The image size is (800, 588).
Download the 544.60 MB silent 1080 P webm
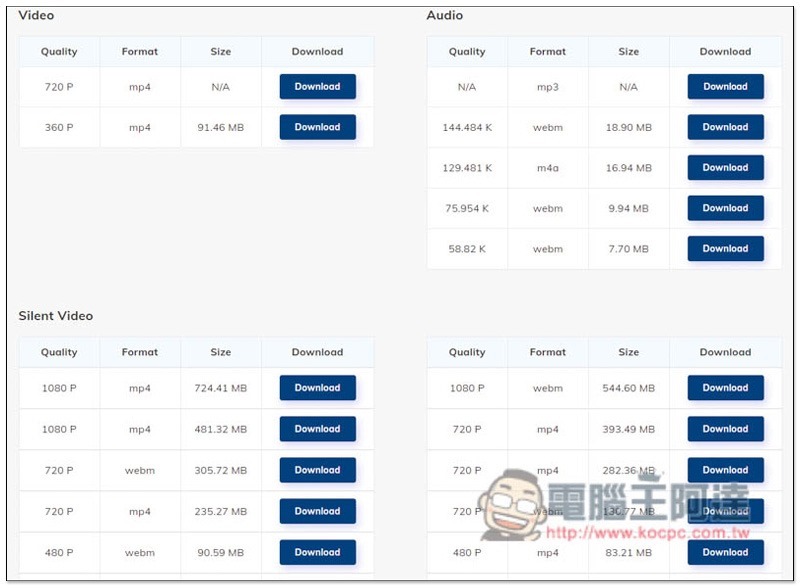726,388
